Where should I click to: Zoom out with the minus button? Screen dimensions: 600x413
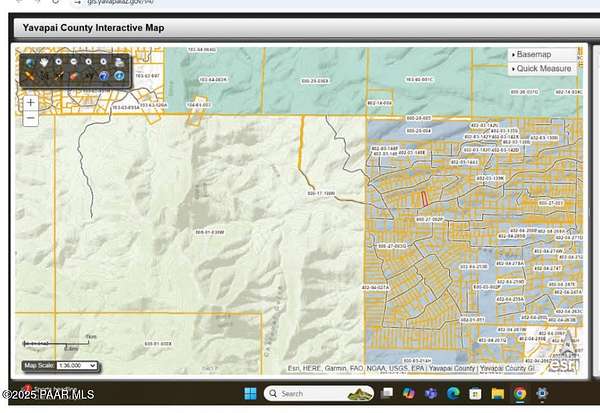(31, 118)
